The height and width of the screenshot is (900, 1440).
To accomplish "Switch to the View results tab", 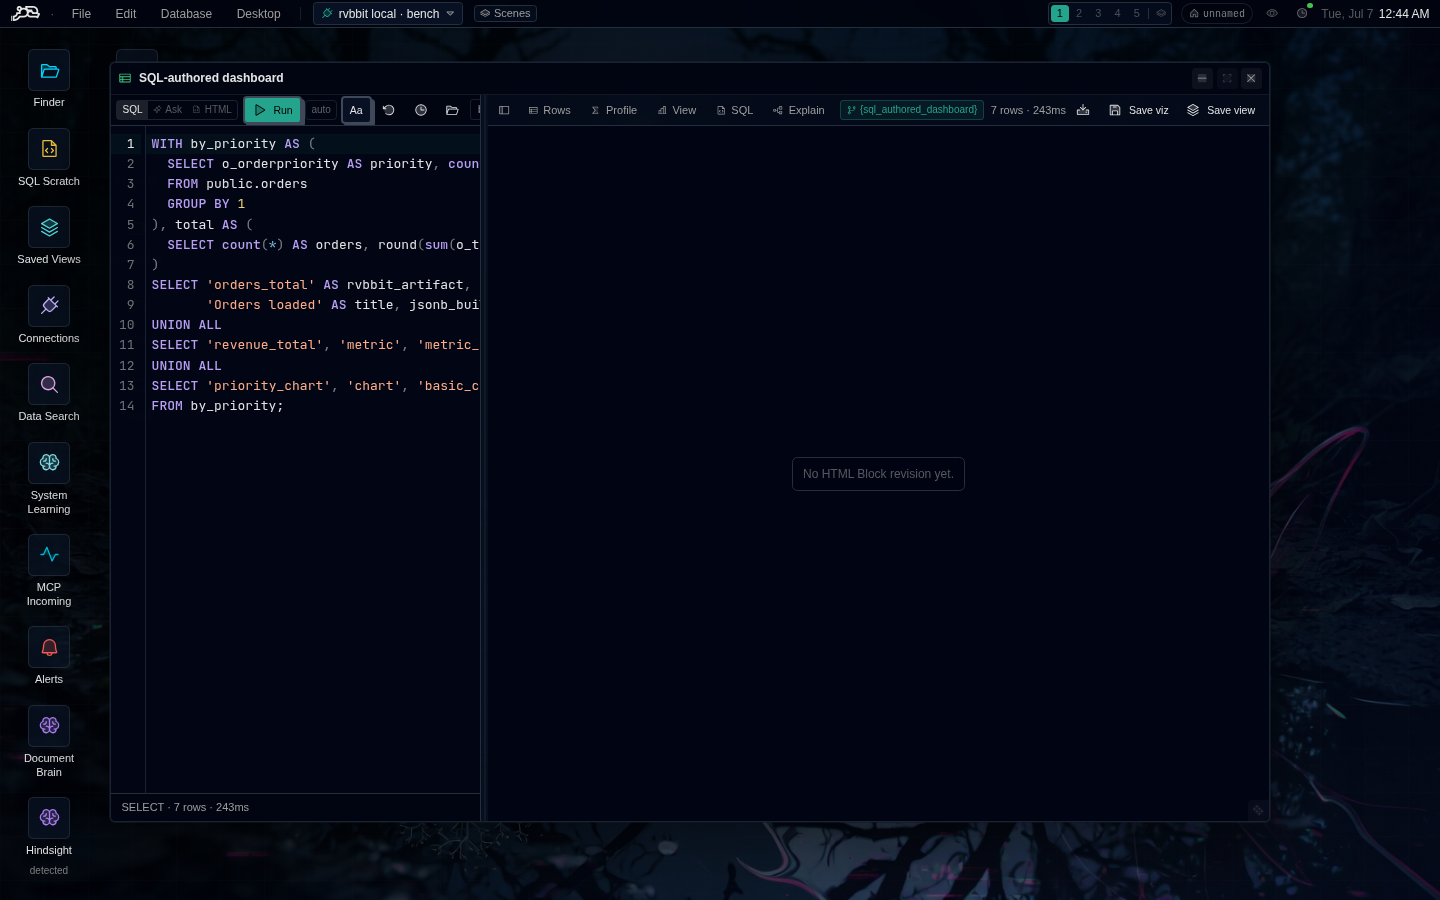I will click(677, 110).
